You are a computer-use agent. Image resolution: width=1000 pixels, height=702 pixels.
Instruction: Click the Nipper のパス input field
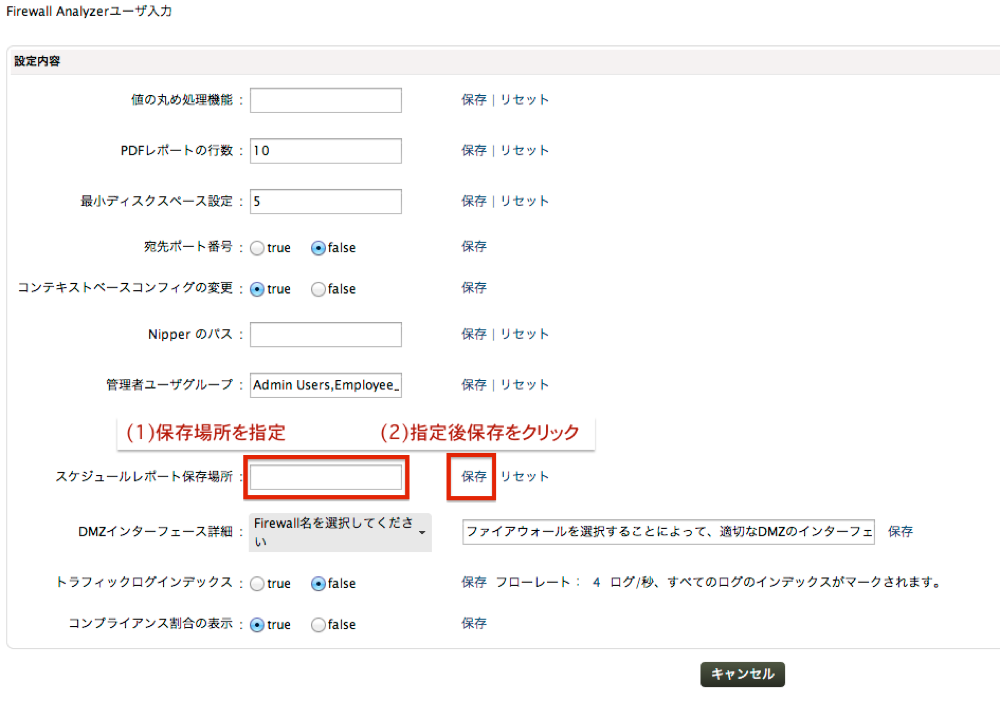(326, 334)
